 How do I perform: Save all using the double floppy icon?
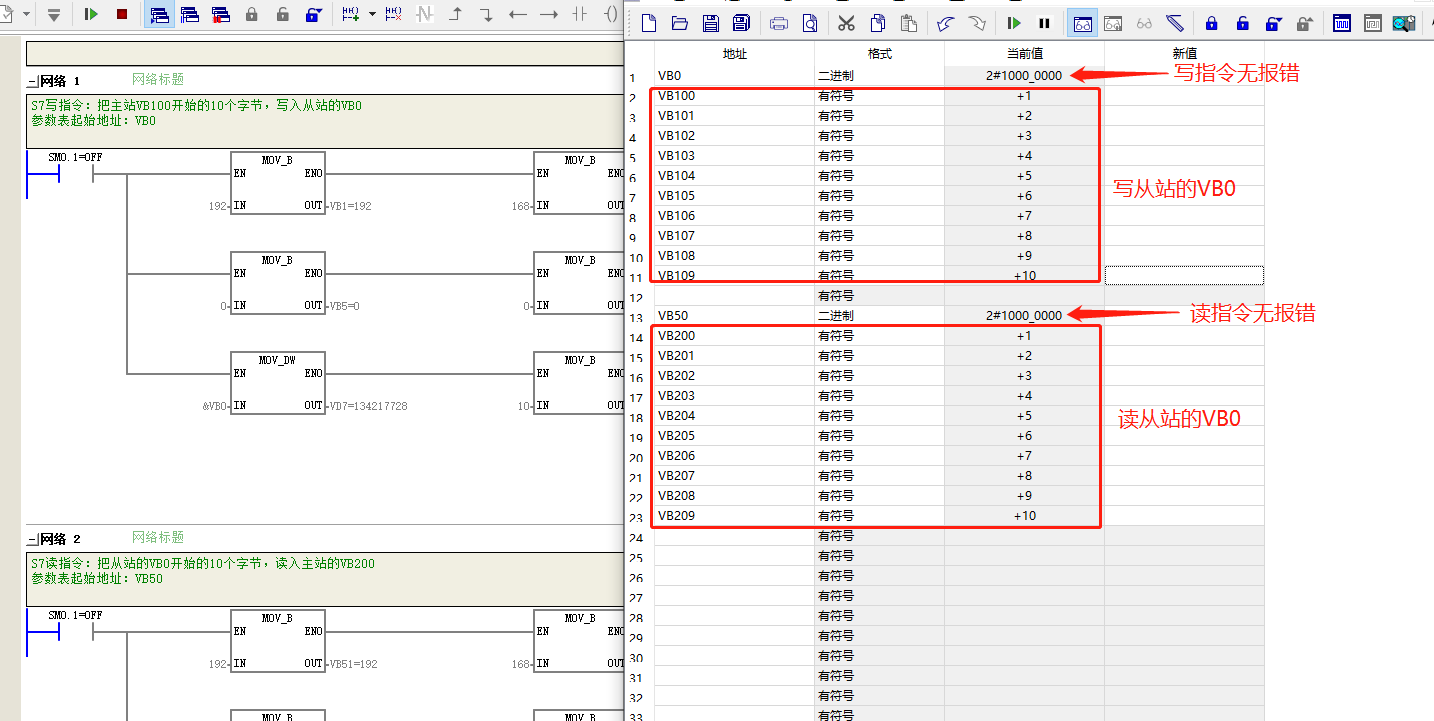coord(741,23)
